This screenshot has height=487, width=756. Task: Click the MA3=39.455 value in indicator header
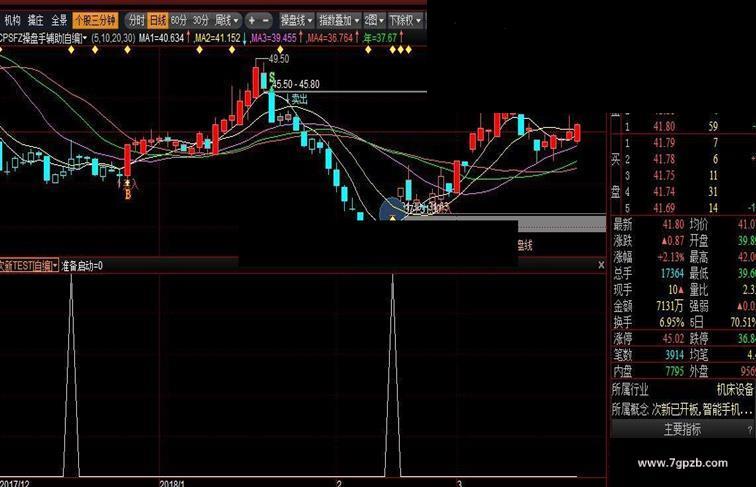[x=274, y=38]
